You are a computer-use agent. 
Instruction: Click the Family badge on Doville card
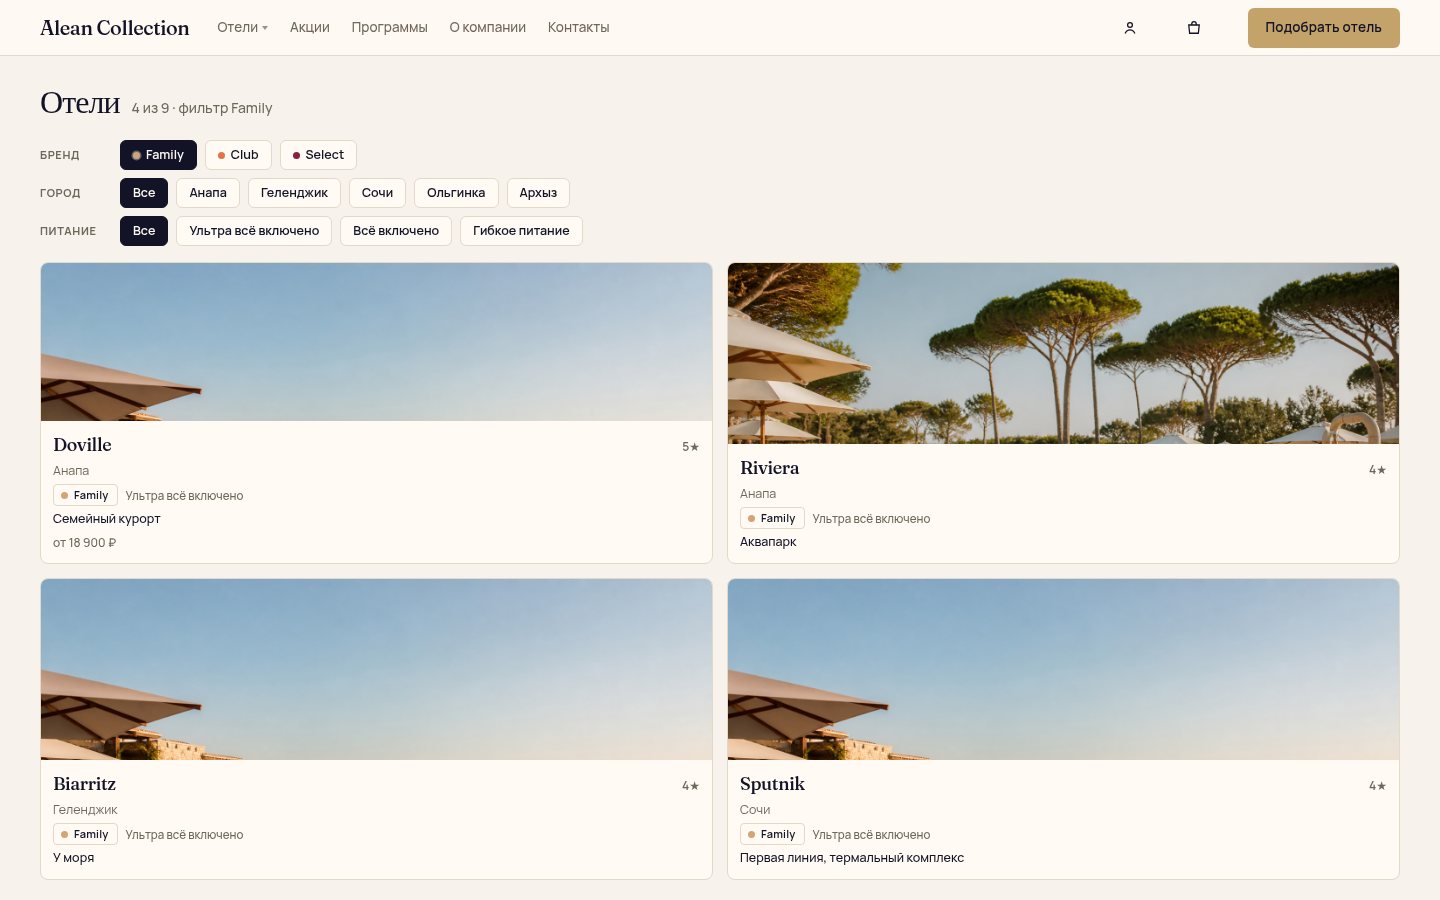point(85,495)
